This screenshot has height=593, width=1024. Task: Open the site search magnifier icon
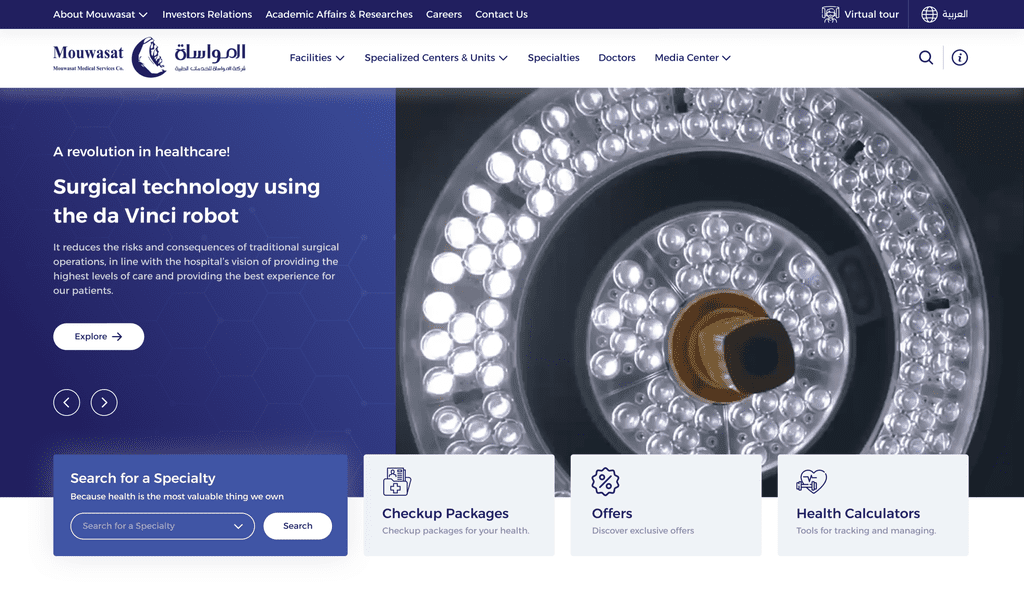(925, 57)
